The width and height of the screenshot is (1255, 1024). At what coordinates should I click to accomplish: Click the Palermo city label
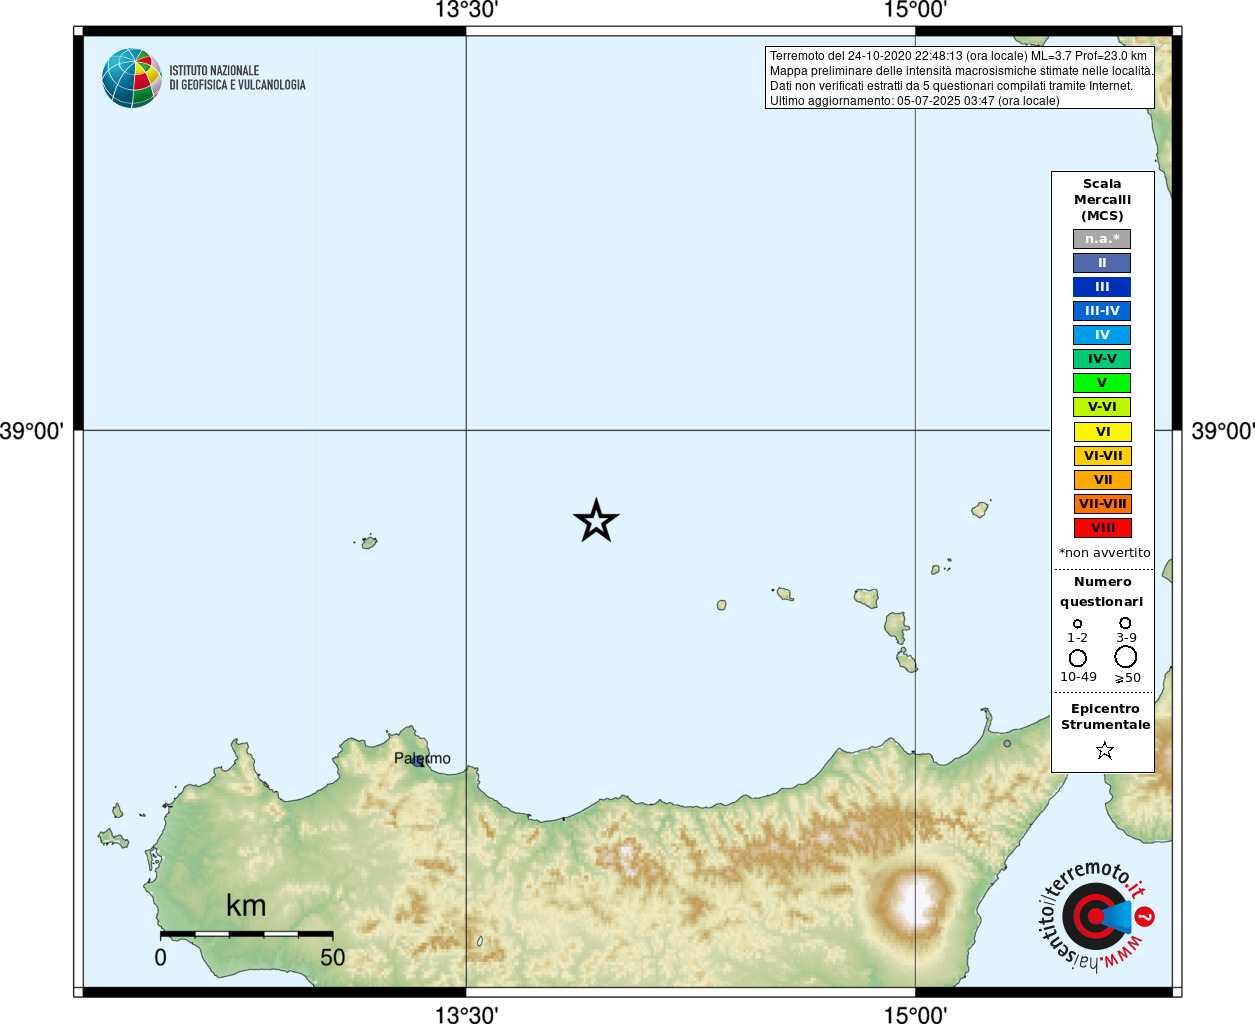[x=422, y=758]
